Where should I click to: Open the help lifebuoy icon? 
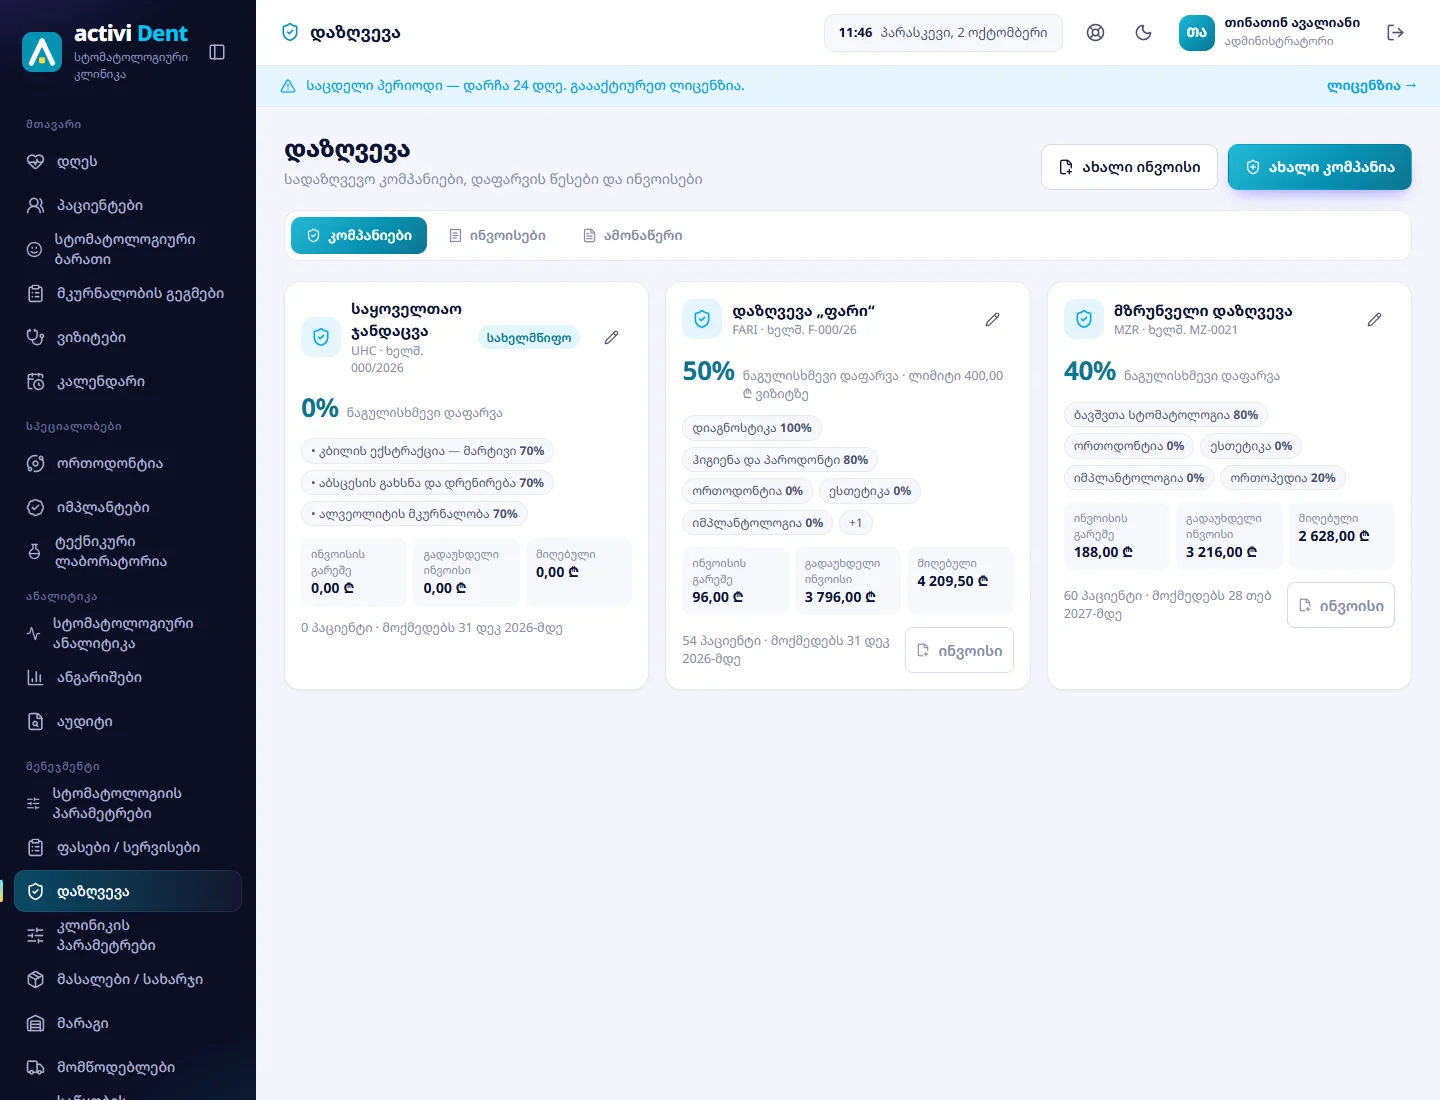point(1096,33)
